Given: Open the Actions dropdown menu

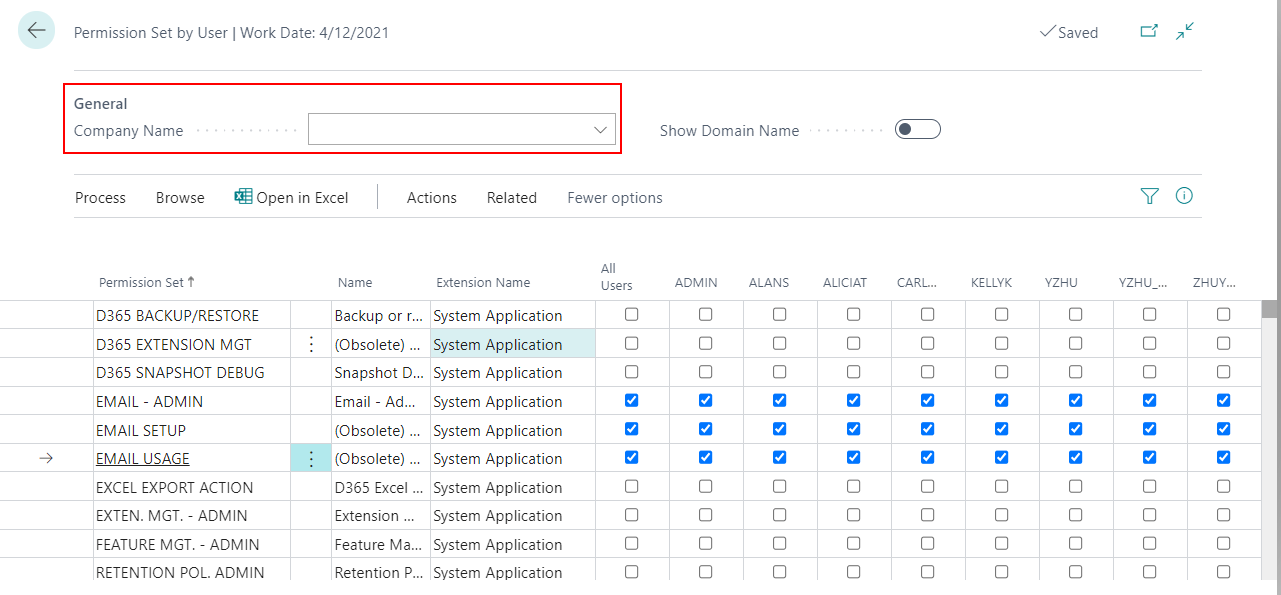Looking at the screenshot, I should click(x=431, y=197).
